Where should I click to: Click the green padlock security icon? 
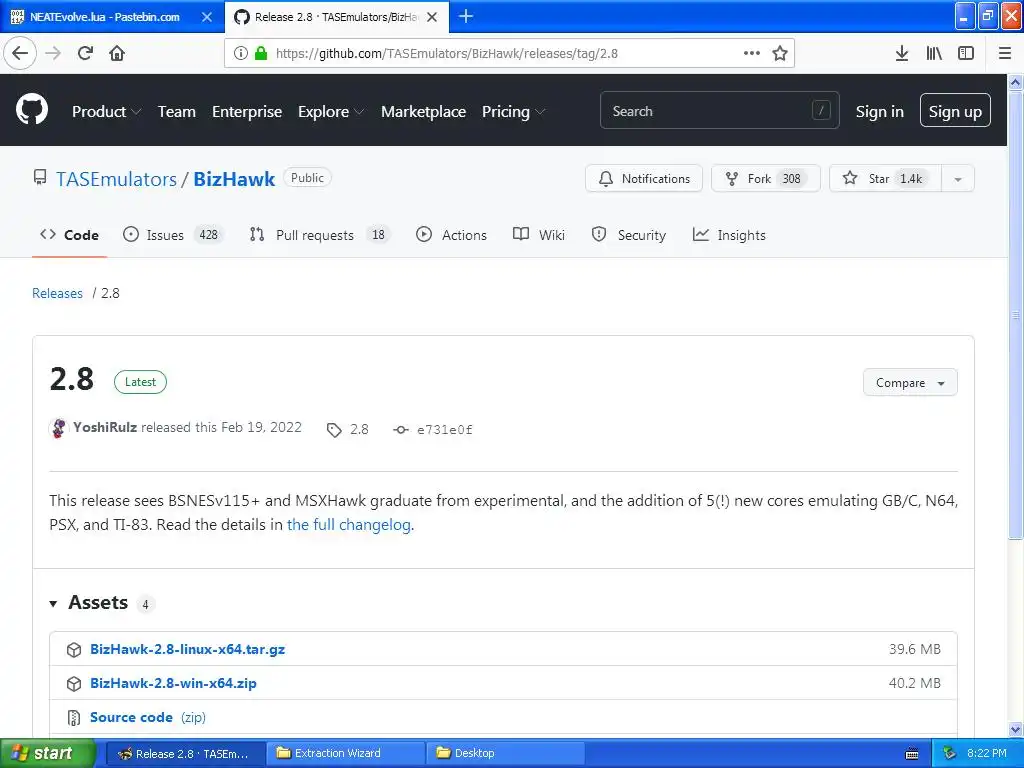tap(261, 53)
